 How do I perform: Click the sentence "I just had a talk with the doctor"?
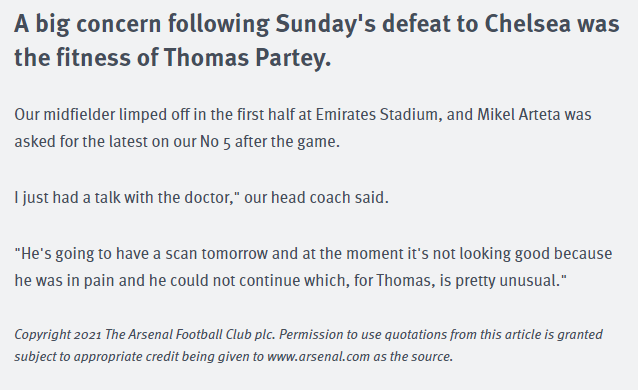(124, 198)
